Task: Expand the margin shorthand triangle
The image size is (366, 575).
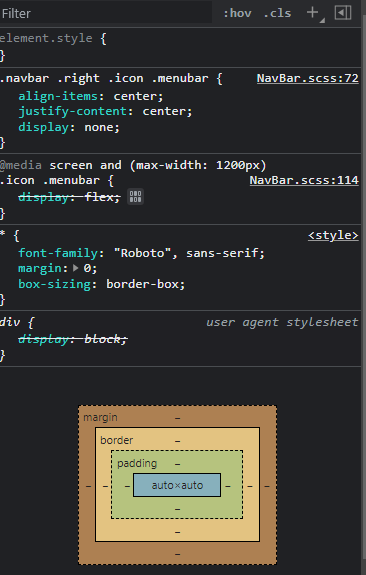Action: [76, 268]
